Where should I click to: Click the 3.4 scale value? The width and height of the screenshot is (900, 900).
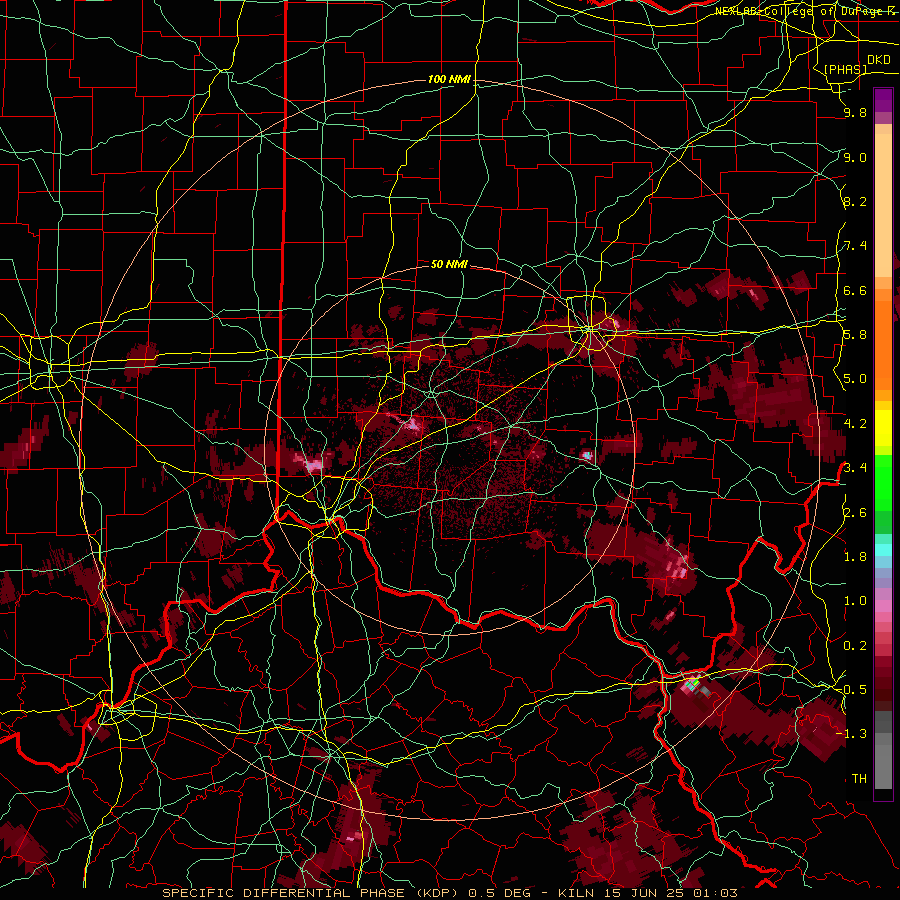point(855,468)
